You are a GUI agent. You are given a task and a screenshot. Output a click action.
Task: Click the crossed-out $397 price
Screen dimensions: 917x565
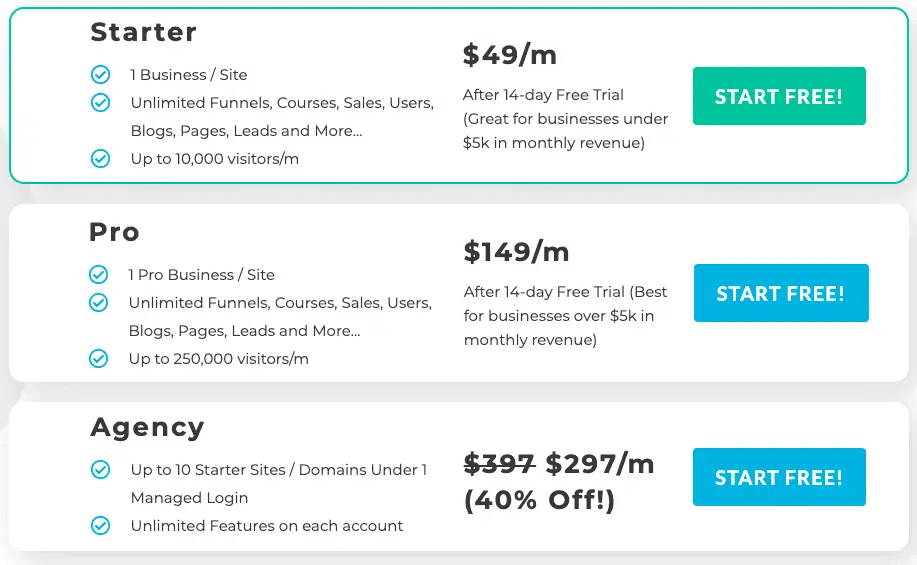(x=500, y=464)
